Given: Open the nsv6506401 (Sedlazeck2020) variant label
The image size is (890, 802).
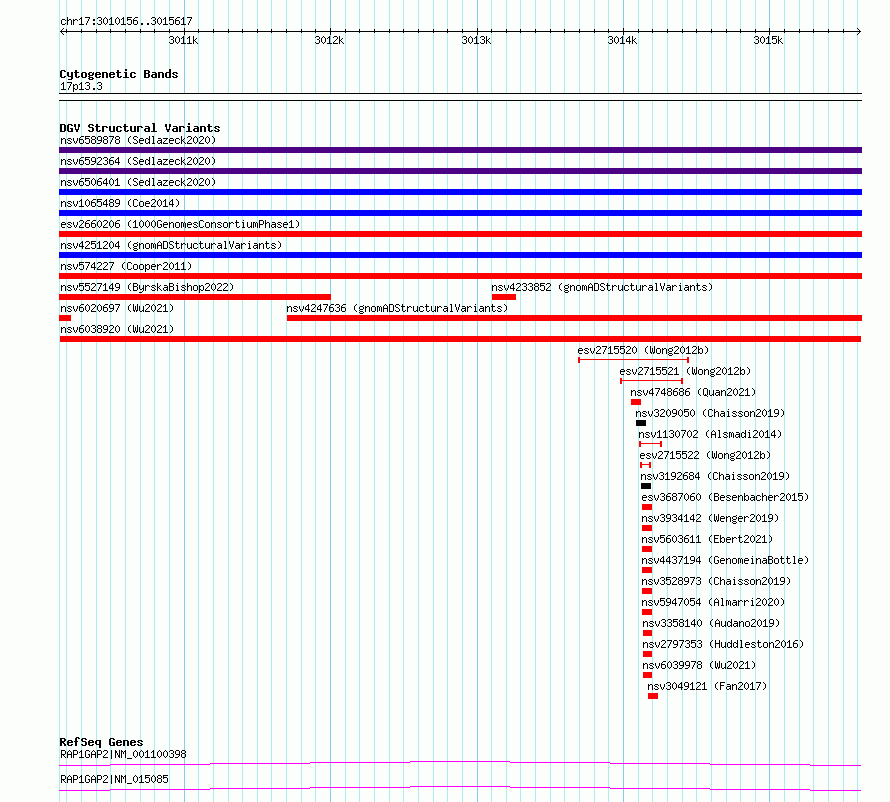Looking at the screenshot, I should point(138,182).
